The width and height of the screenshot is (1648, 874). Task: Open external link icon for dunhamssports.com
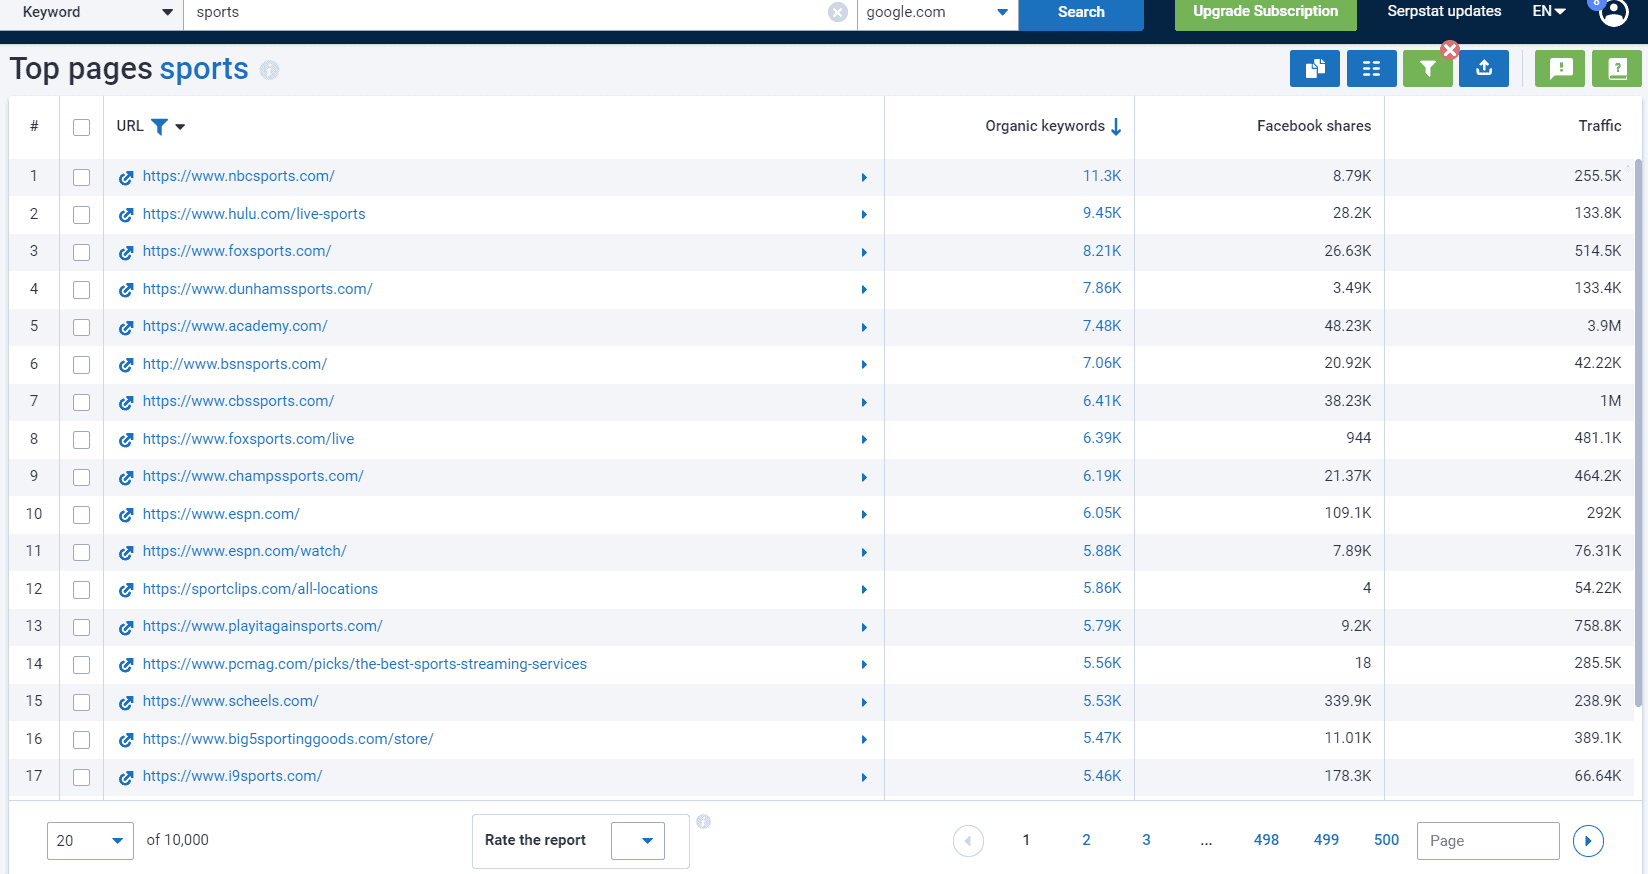pyautogui.click(x=126, y=290)
